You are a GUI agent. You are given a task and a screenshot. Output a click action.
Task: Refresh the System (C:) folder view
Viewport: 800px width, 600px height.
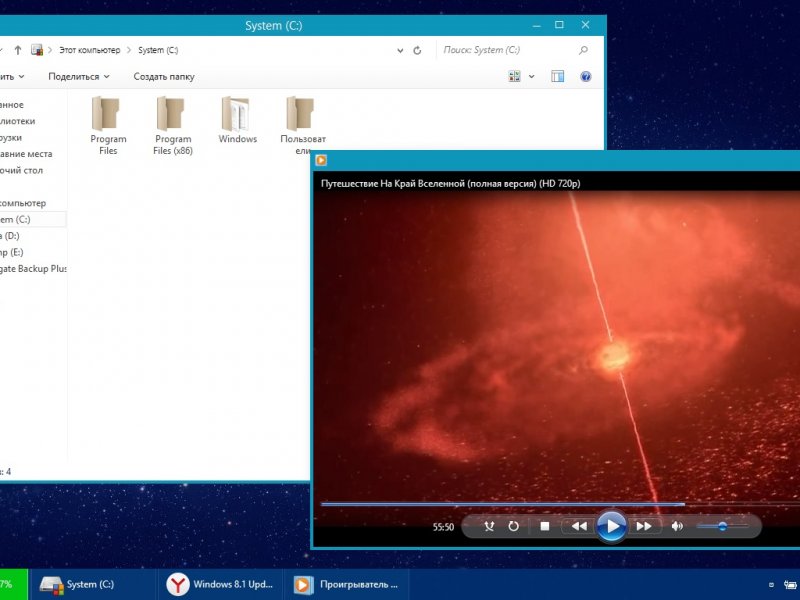pyautogui.click(x=417, y=50)
